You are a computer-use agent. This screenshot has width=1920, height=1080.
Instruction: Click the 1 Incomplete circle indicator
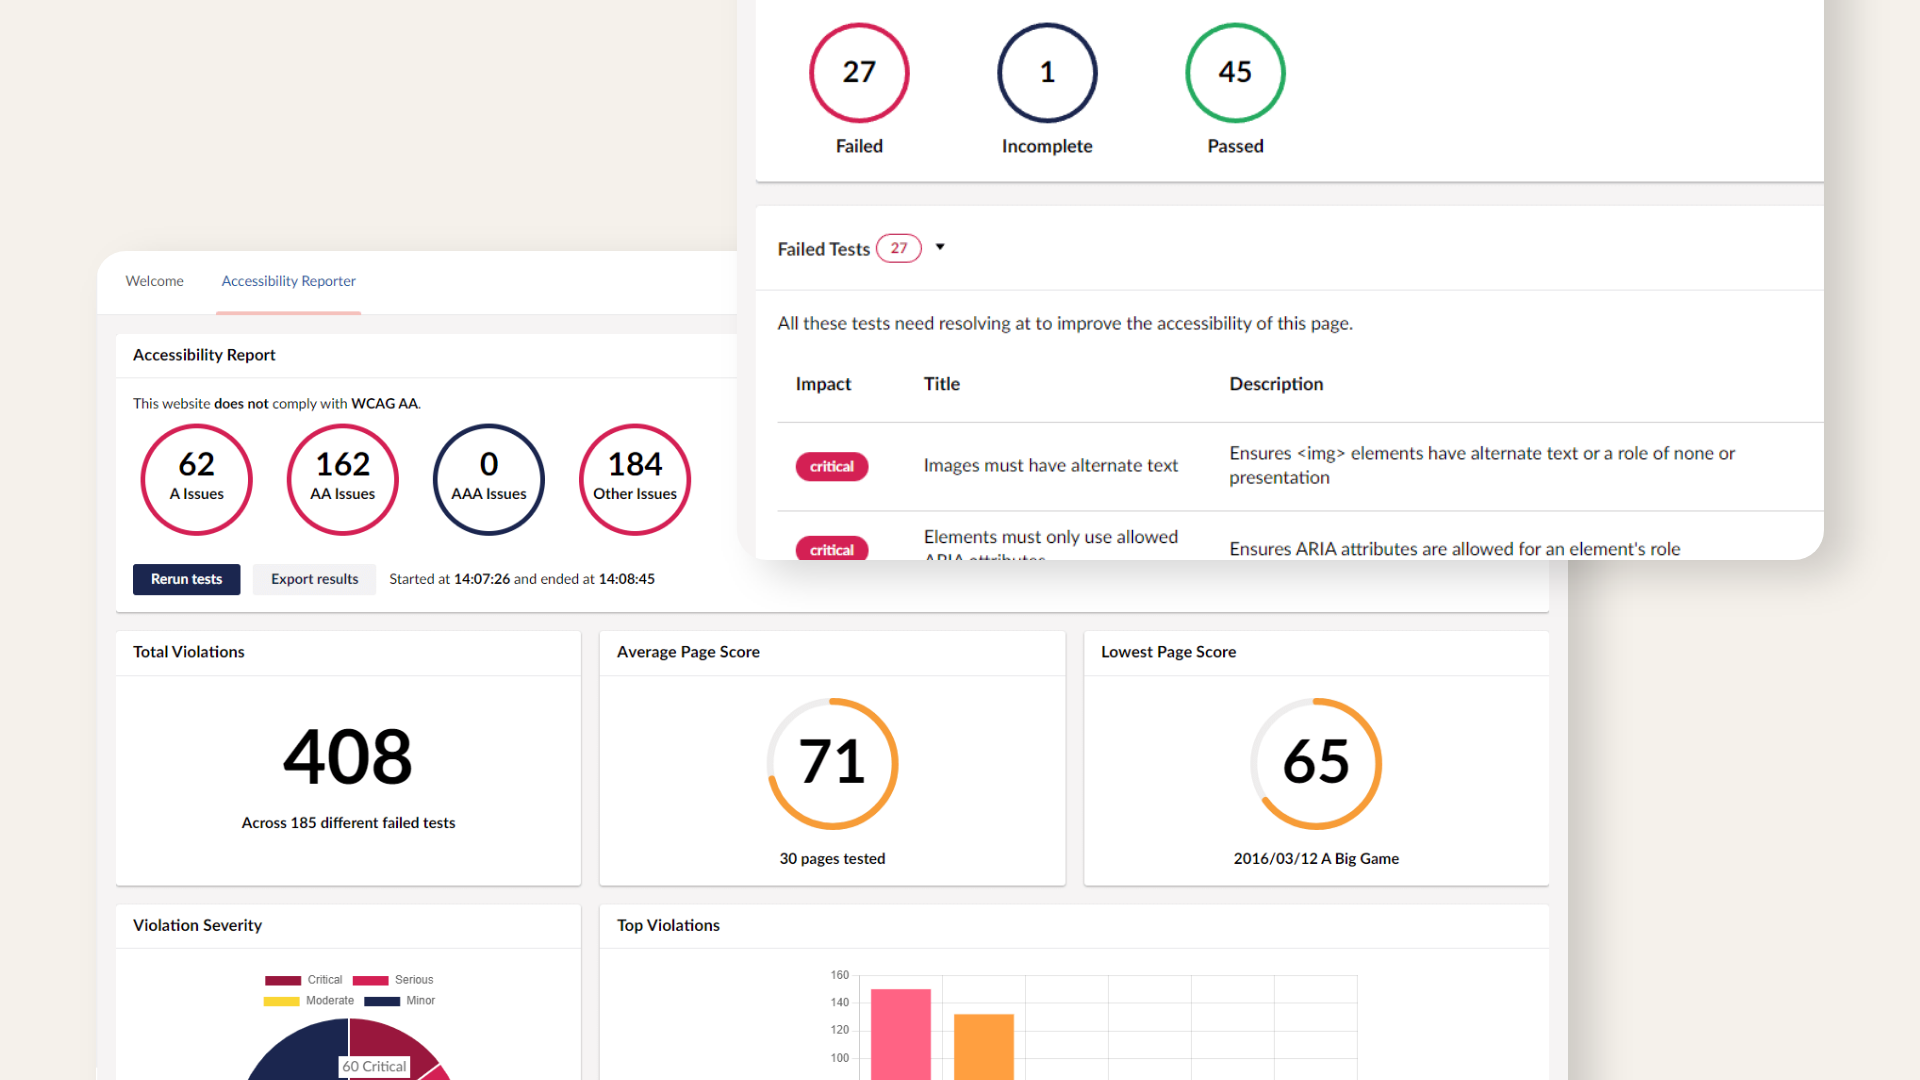point(1046,73)
